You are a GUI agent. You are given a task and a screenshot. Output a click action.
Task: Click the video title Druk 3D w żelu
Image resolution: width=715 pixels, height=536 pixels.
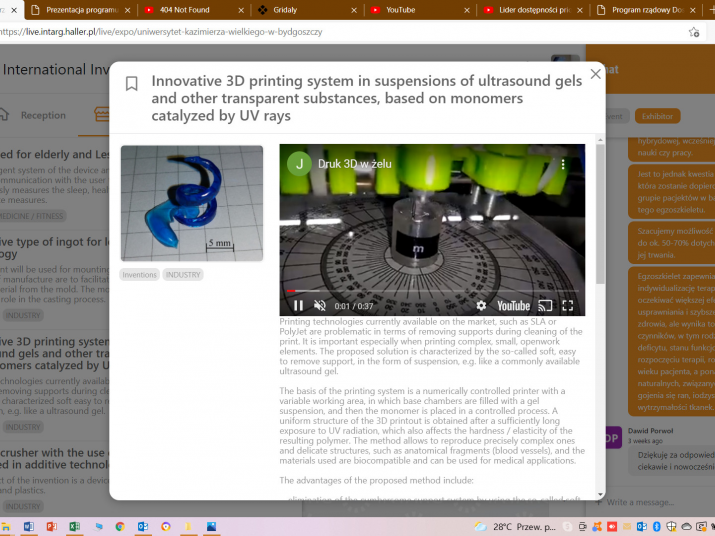point(349,163)
